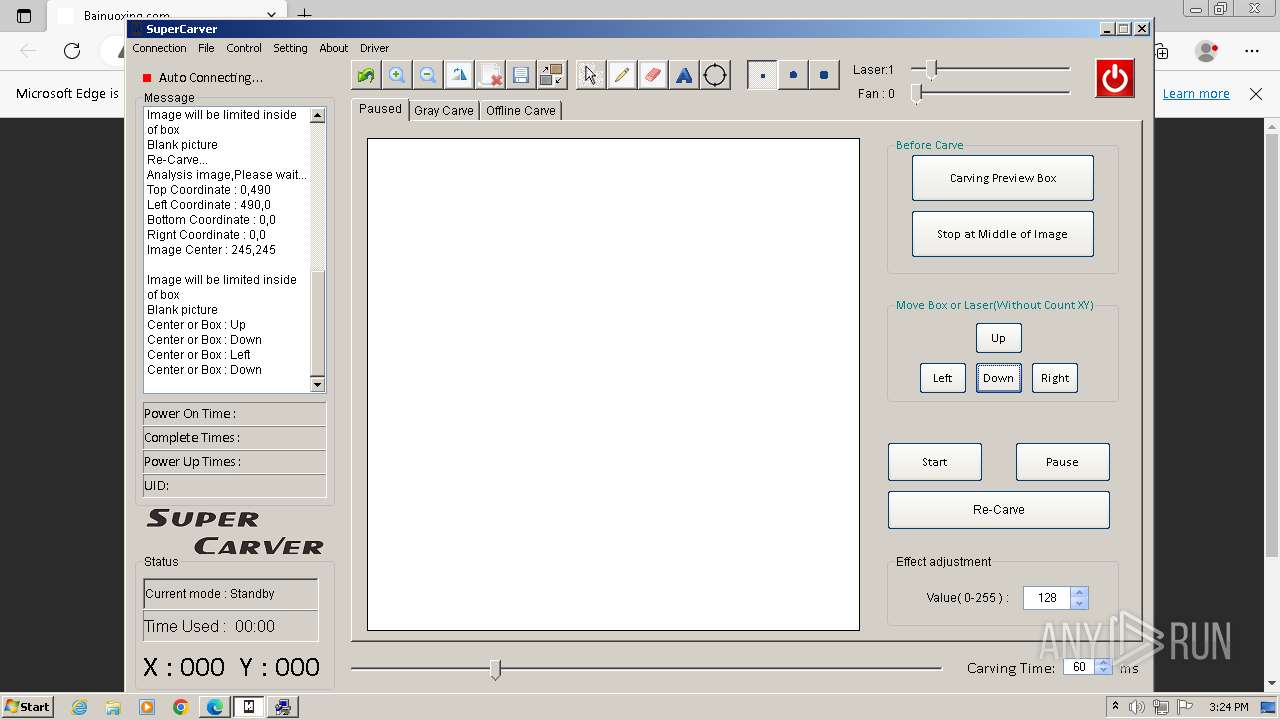Screen dimensions: 1280x720
Task: Increase the effect adjustment value with up arrow
Action: point(1079,593)
